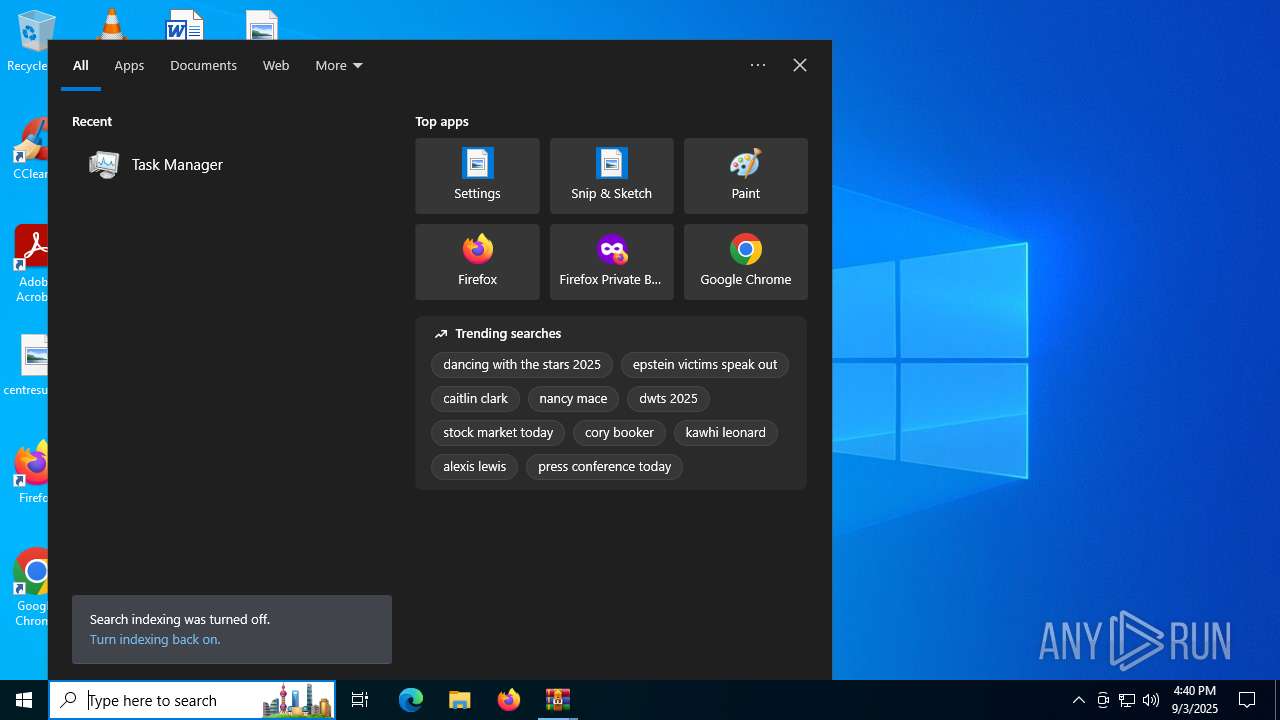
Task: Launch Snip & Sketch tile
Action: pos(611,176)
